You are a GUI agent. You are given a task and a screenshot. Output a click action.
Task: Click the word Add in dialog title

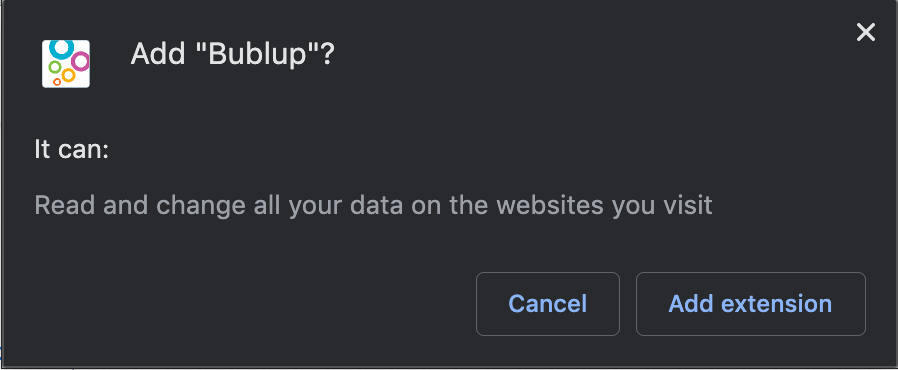click(159, 55)
